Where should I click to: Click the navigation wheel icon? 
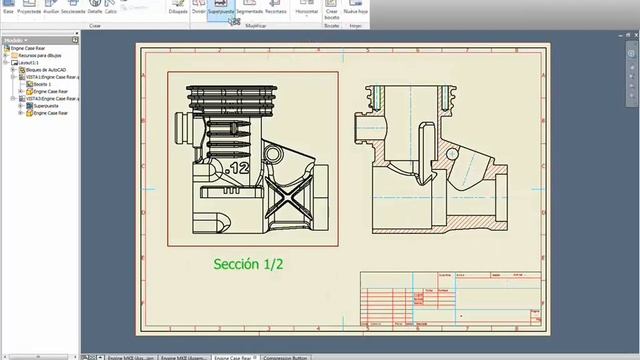pos(631,53)
